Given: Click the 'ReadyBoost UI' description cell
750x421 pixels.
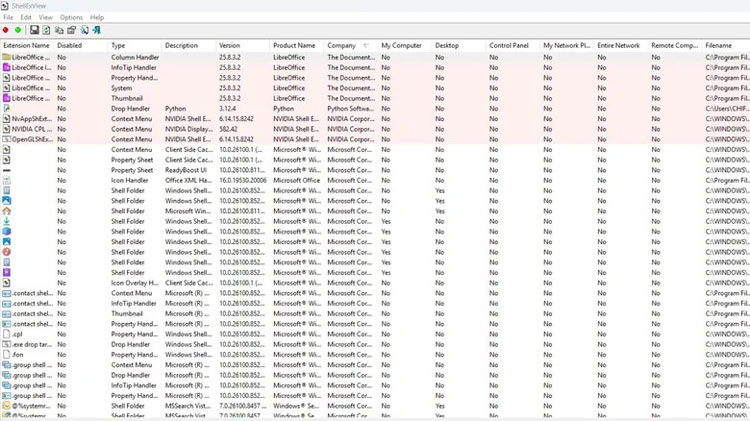Looking at the screenshot, I should pyautogui.click(x=186, y=170).
